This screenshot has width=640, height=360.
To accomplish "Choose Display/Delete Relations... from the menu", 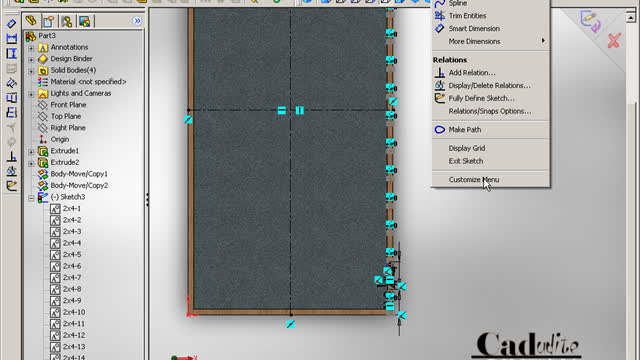I will click(x=491, y=85).
